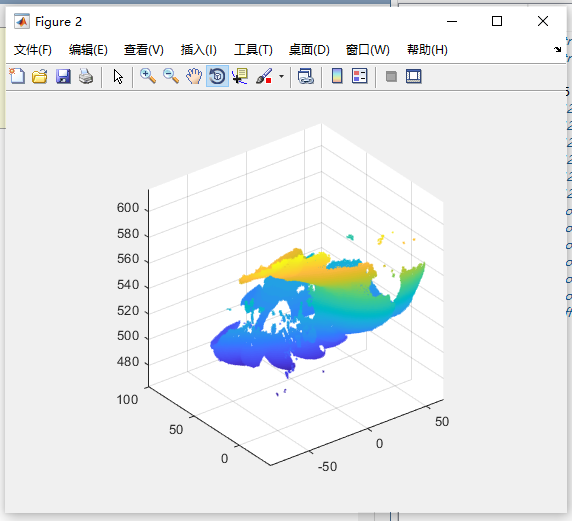This screenshot has height=521, width=572.
Task: Save the figure with the floppy disk icon
Action: tap(63, 76)
